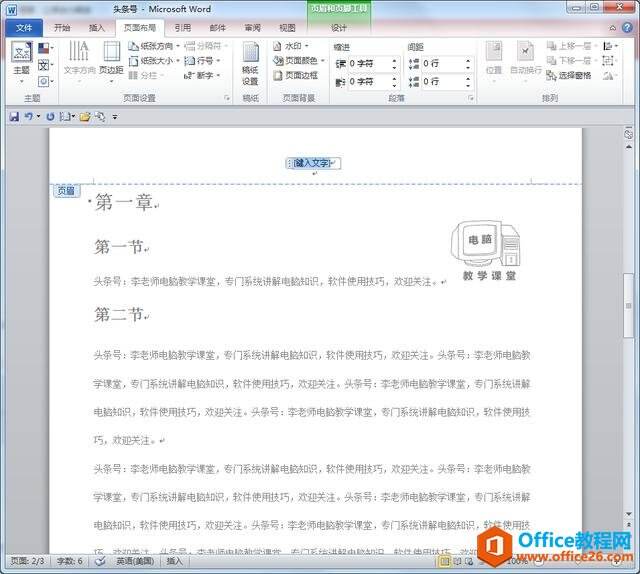Open the Watermark (水印) icon menu

(x=277, y=46)
